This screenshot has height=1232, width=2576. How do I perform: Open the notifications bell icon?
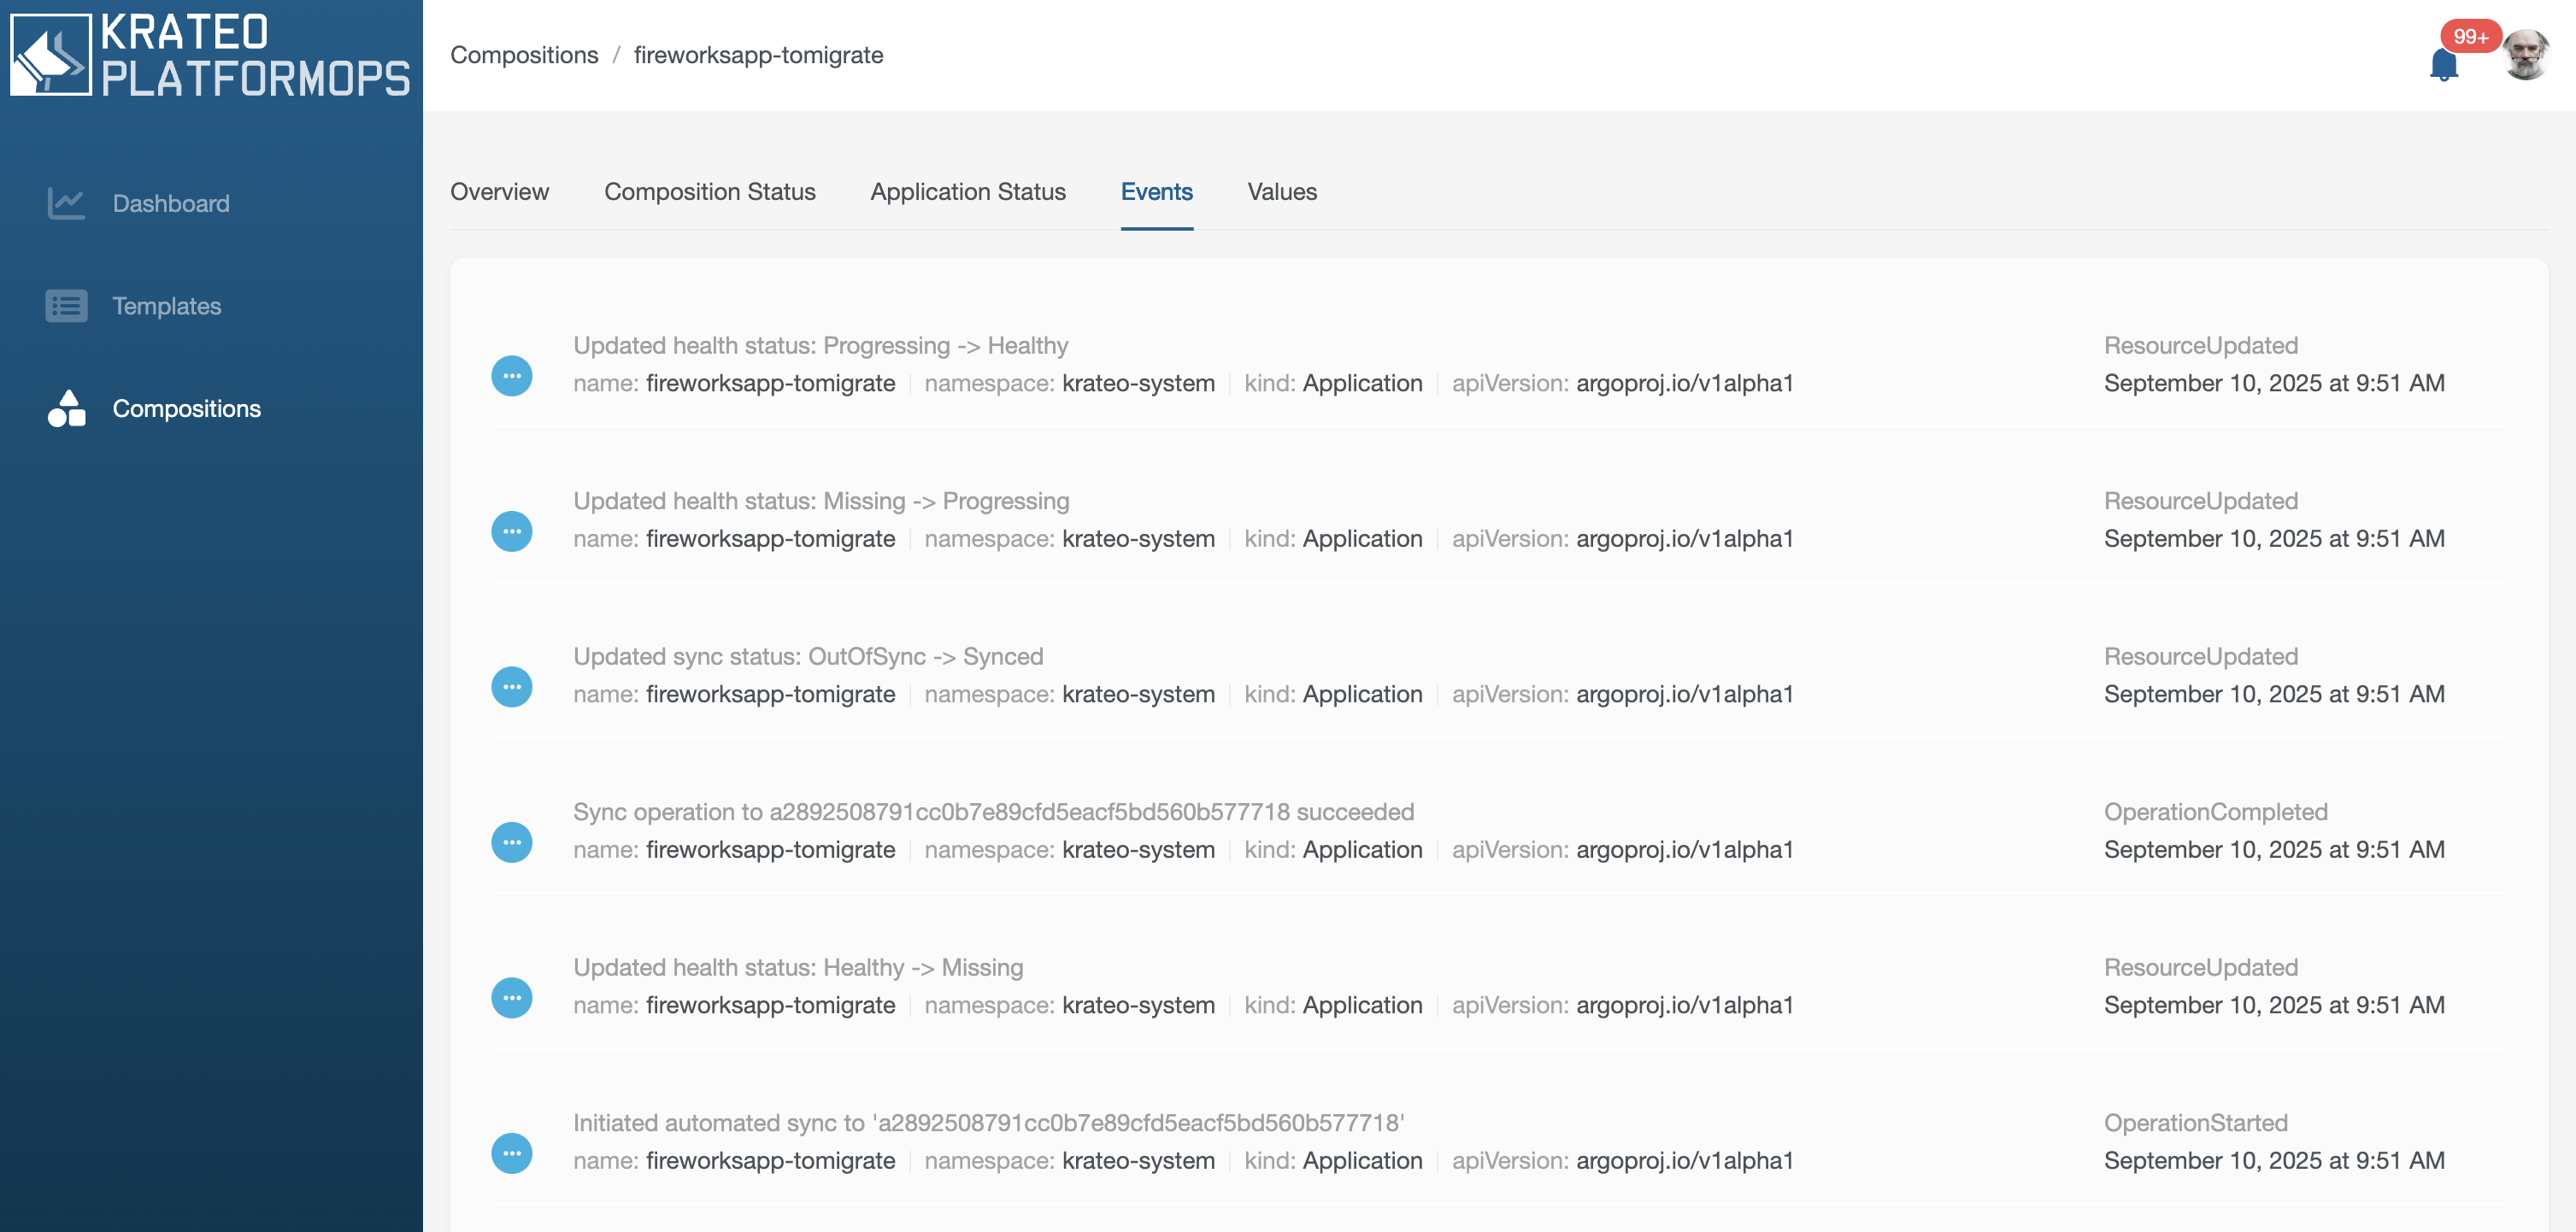click(x=2443, y=65)
